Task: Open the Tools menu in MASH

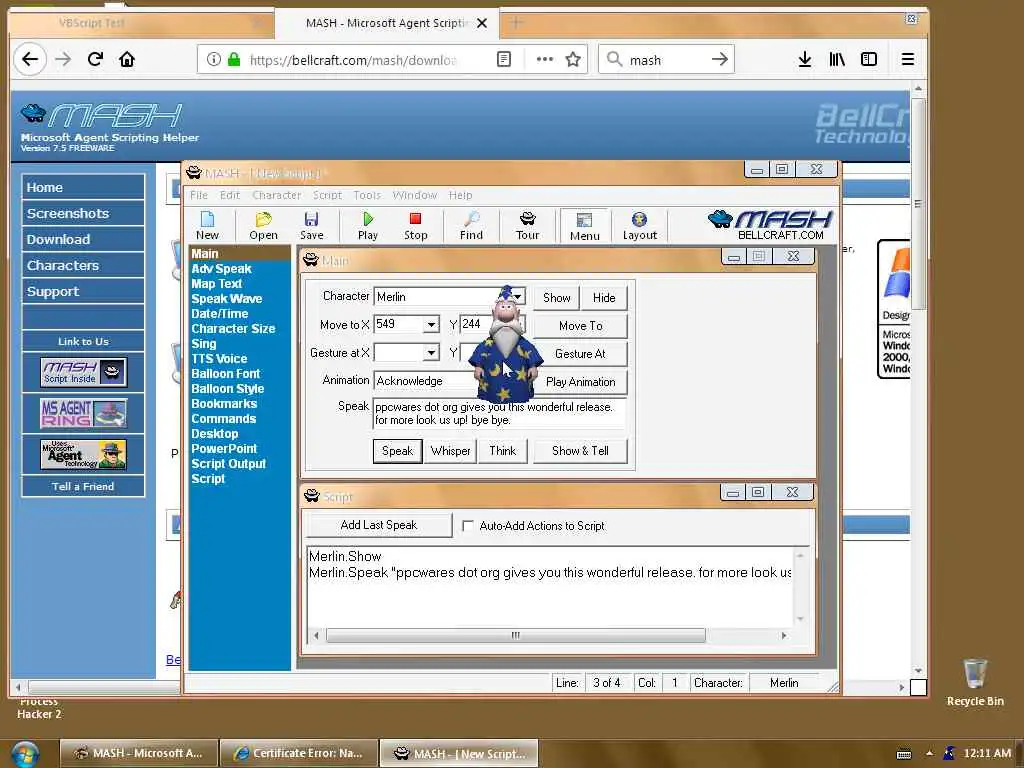Action: [x=367, y=195]
